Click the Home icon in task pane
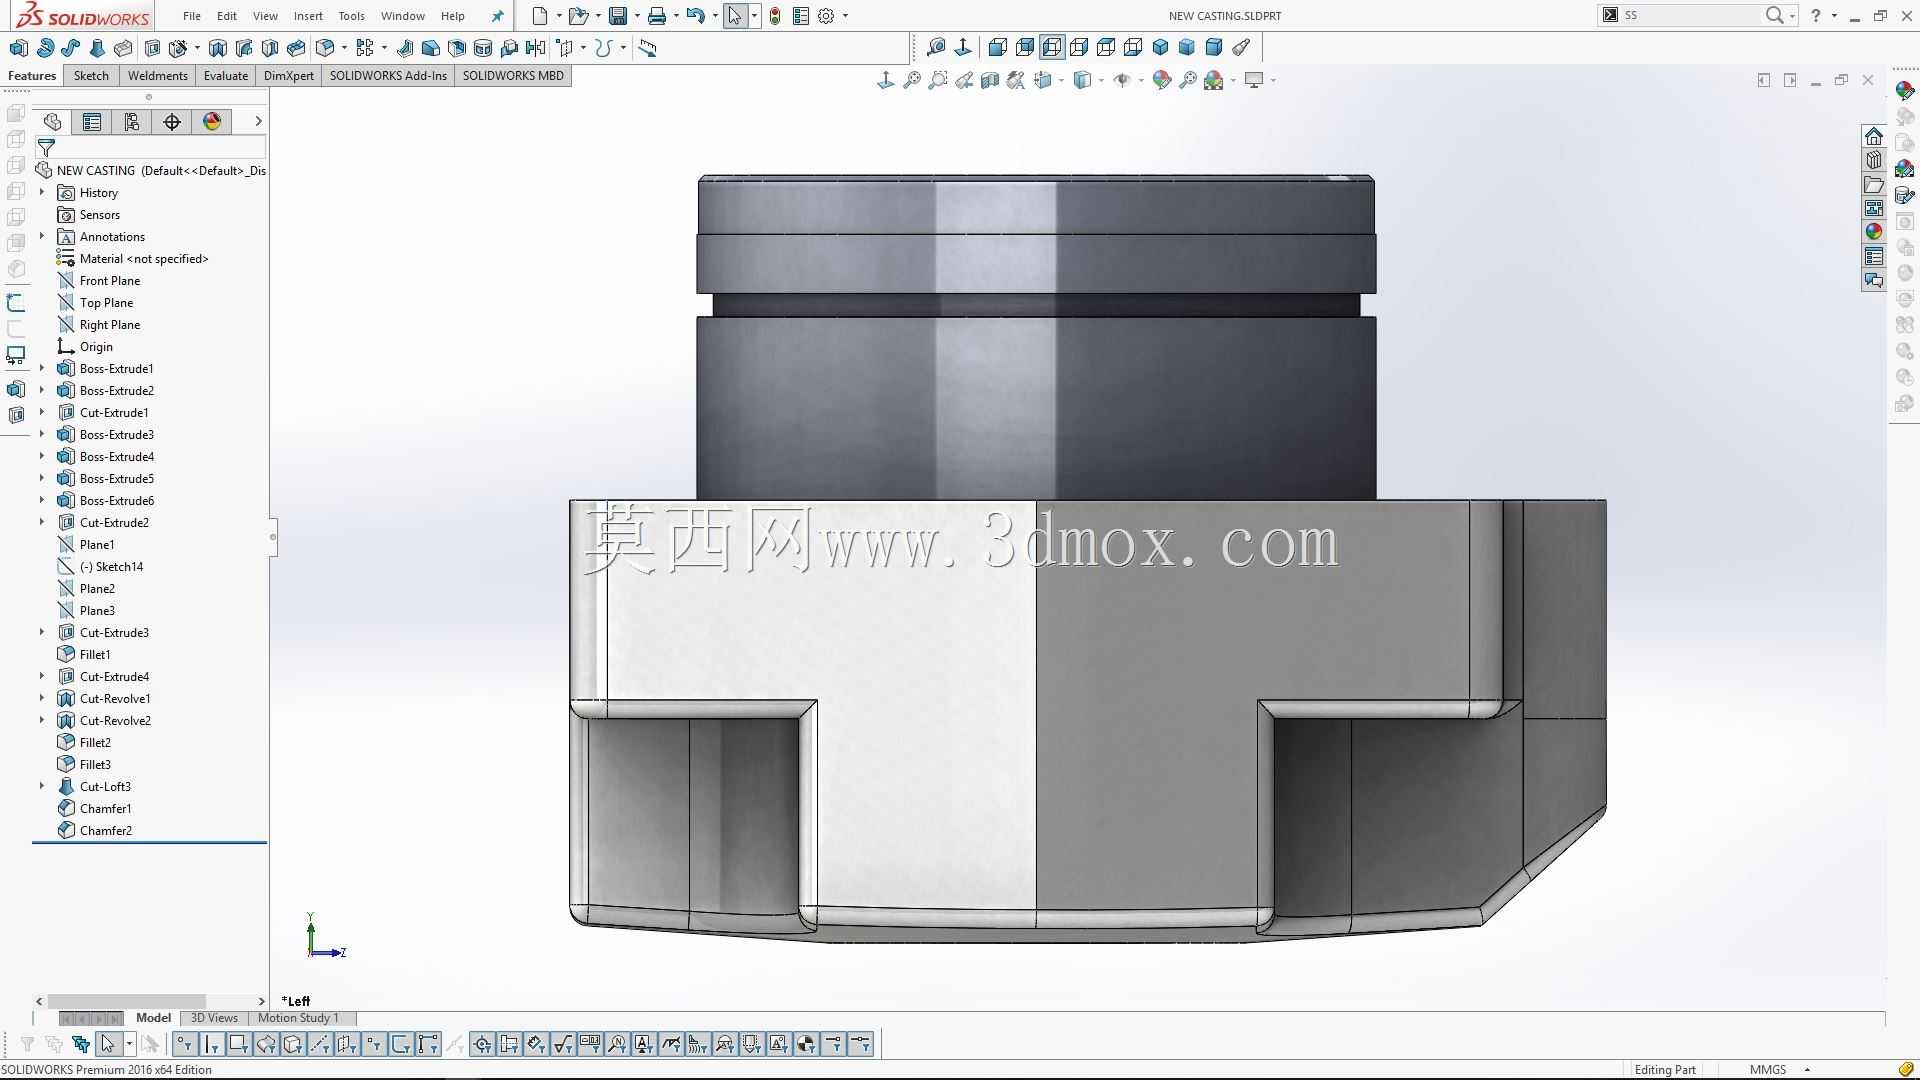 pos(1874,136)
